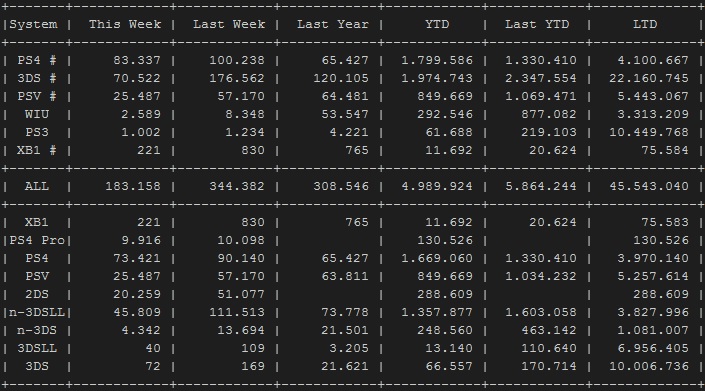Click PS4 Pro This Week value 9.916
The height and width of the screenshot is (391, 705).
click(141, 240)
